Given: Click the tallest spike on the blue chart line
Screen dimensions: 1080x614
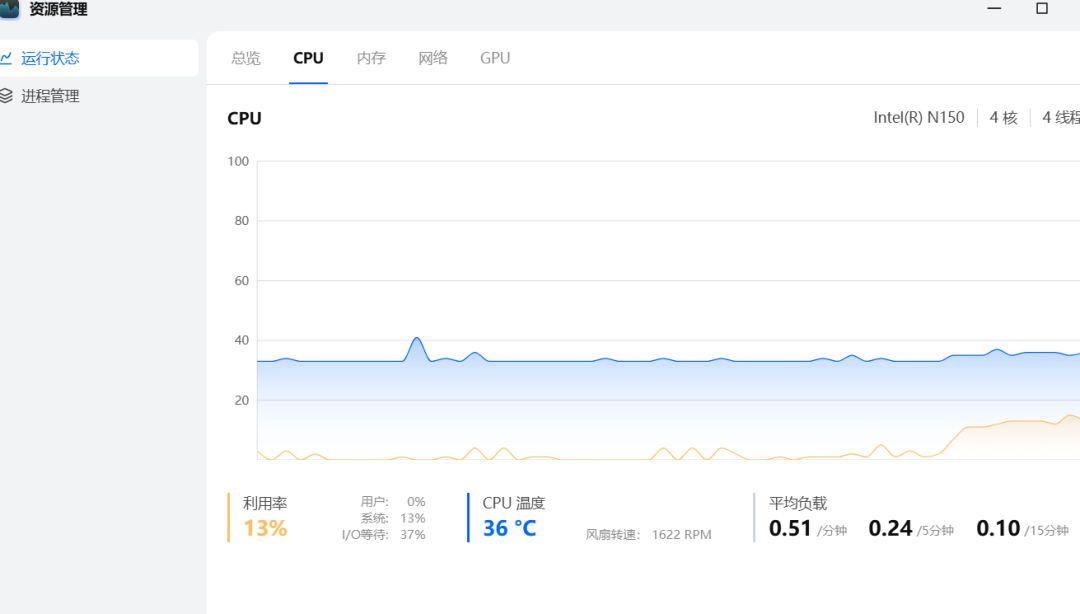Looking at the screenshot, I should [417, 339].
